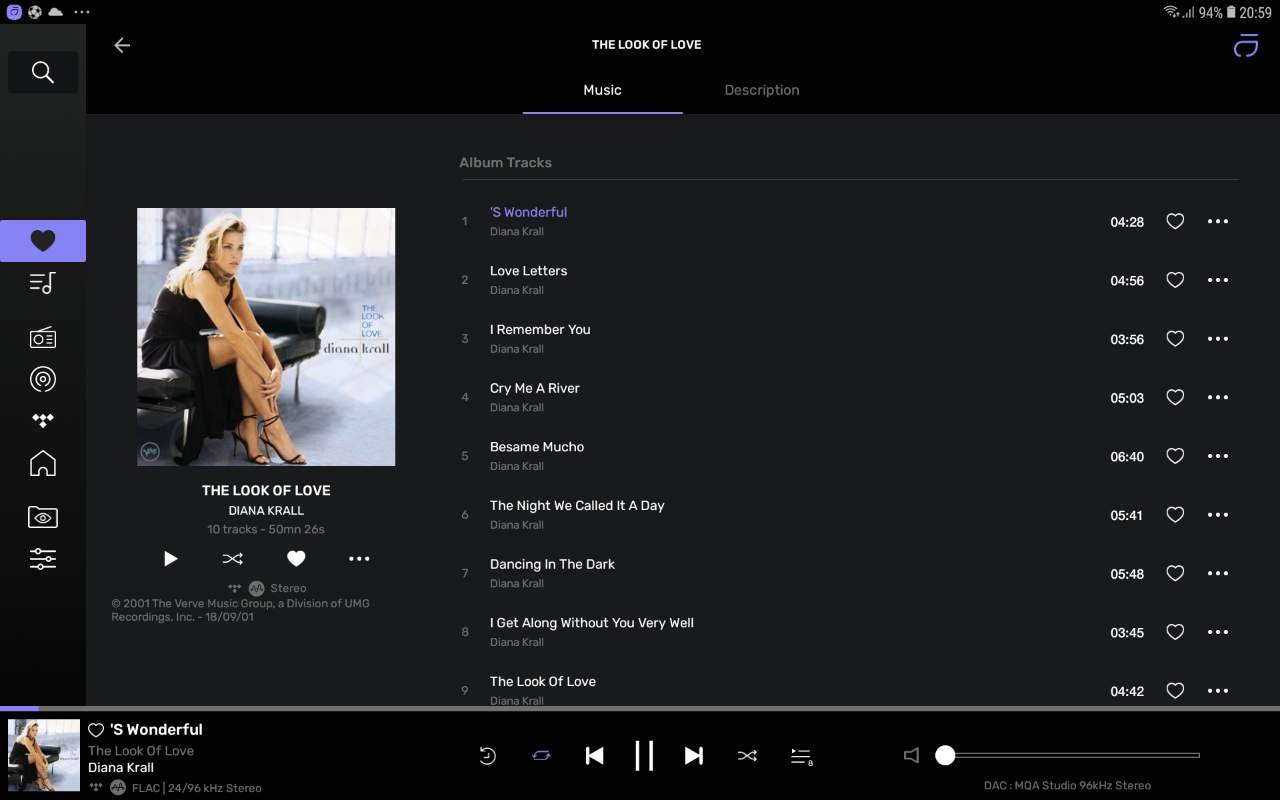Open the radio icon in sidebar
The image size is (1280, 800).
pos(42,337)
